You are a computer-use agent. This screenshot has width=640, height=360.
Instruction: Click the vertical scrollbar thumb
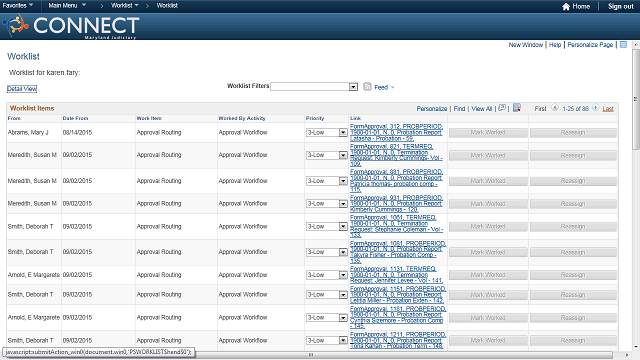point(636,99)
